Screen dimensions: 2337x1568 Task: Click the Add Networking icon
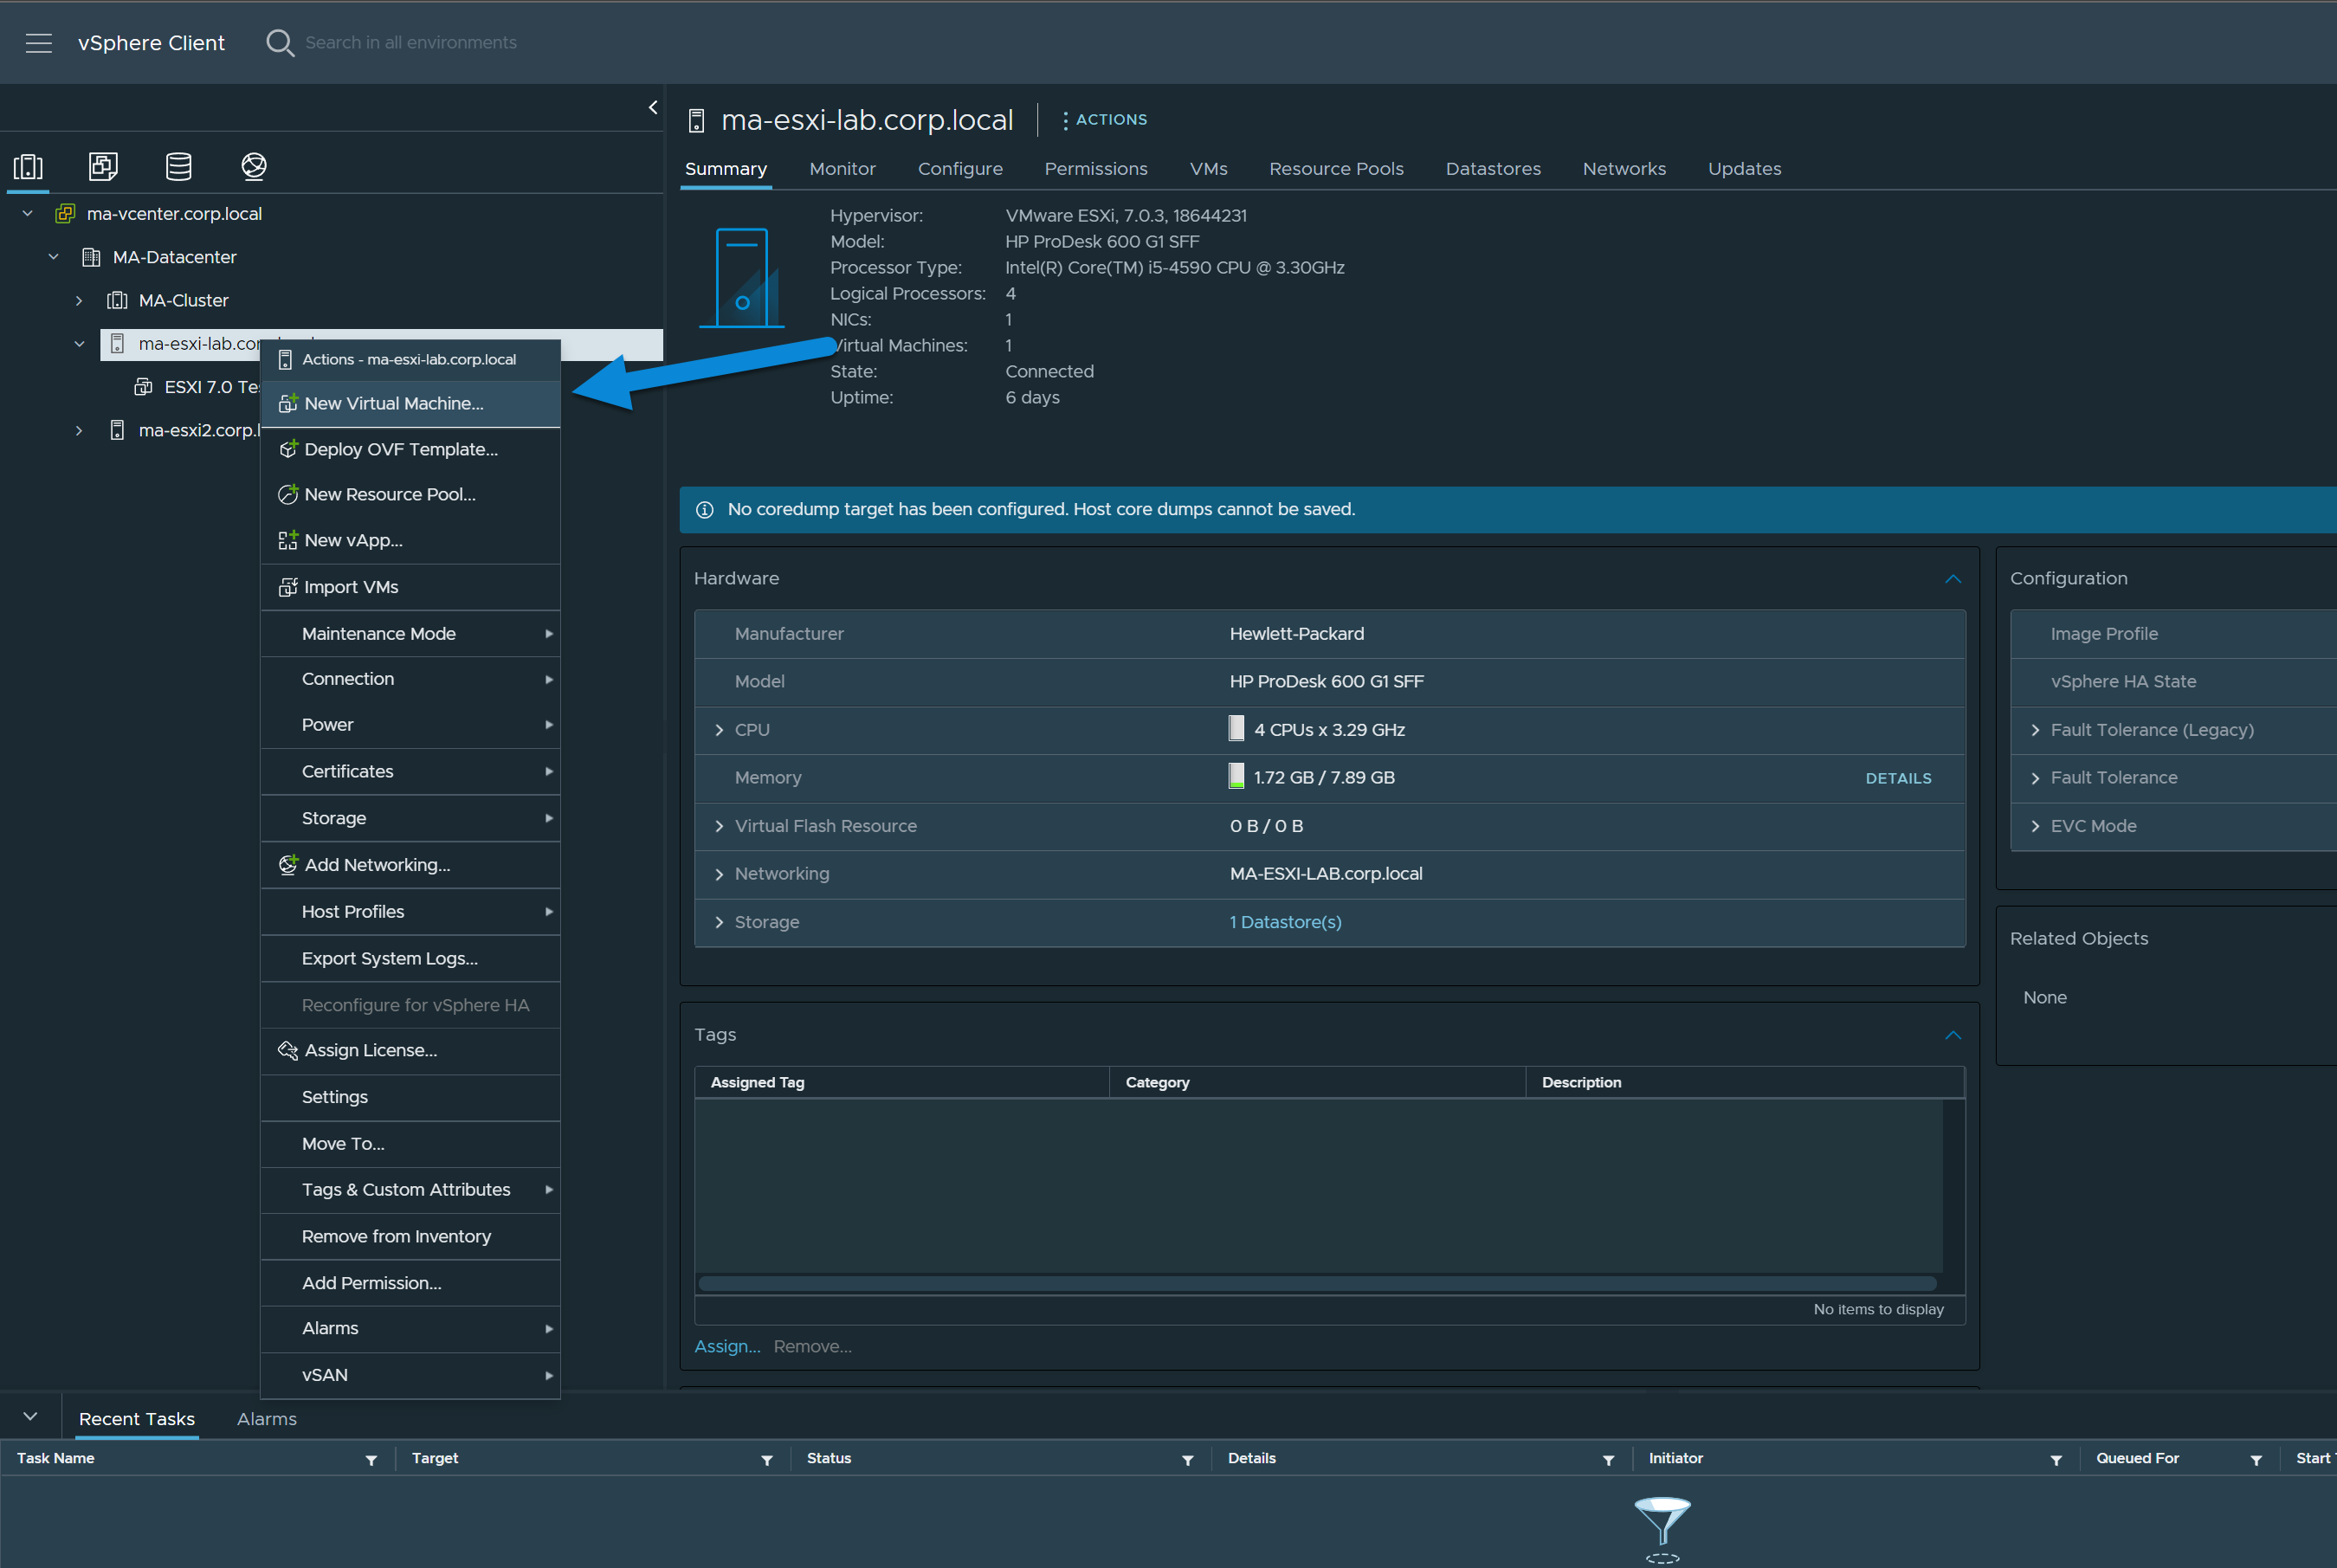coord(288,865)
